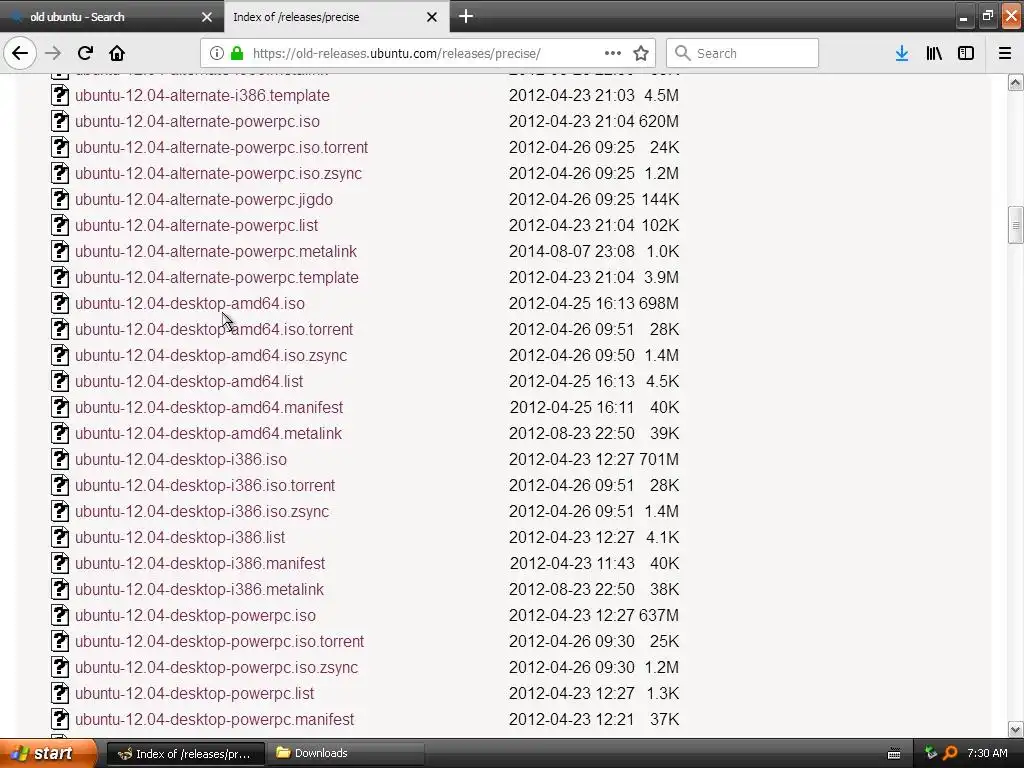The width and height of the screenshot is (1024, 768).
Task: Click the file icon beside ubuntu-12.04-alternate-powerpc.jigdo
Action: tap(60, 199)
